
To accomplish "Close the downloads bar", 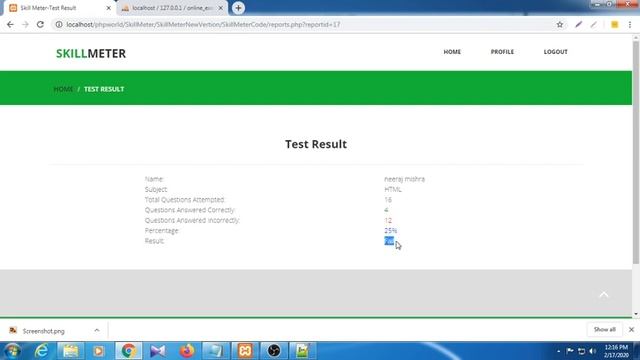I will [x=631, y=329].
